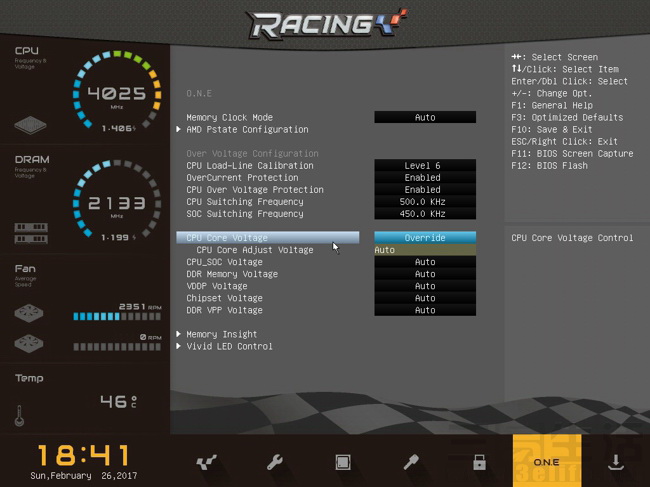This screenshot has width=650, height=487.
Task: Select CPU Over Voltage Protection label
Action: [x=255, y=189]
